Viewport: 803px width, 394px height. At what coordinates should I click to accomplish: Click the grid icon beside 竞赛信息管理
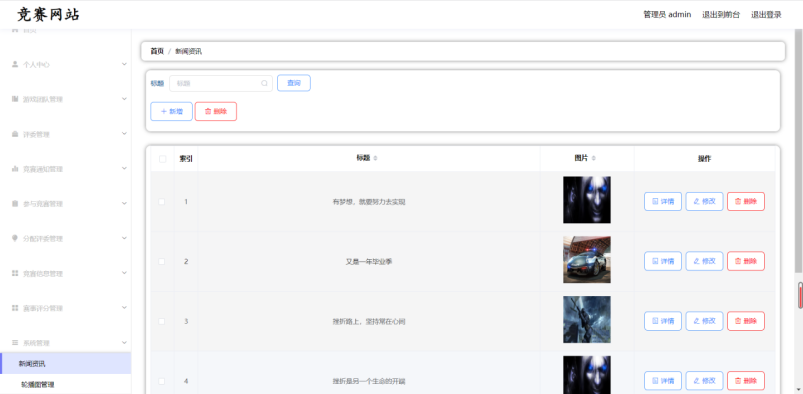15,274
